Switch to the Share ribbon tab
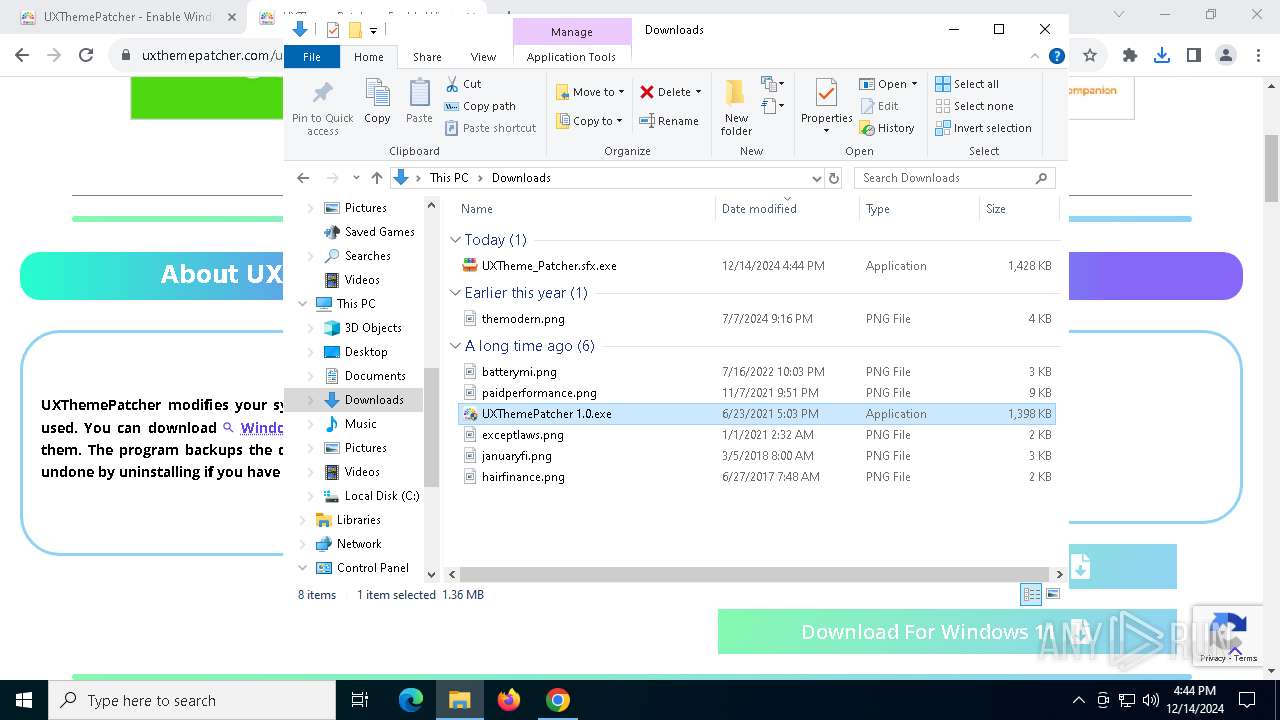Screen dimensions: 1280x720 click(427, 57)
